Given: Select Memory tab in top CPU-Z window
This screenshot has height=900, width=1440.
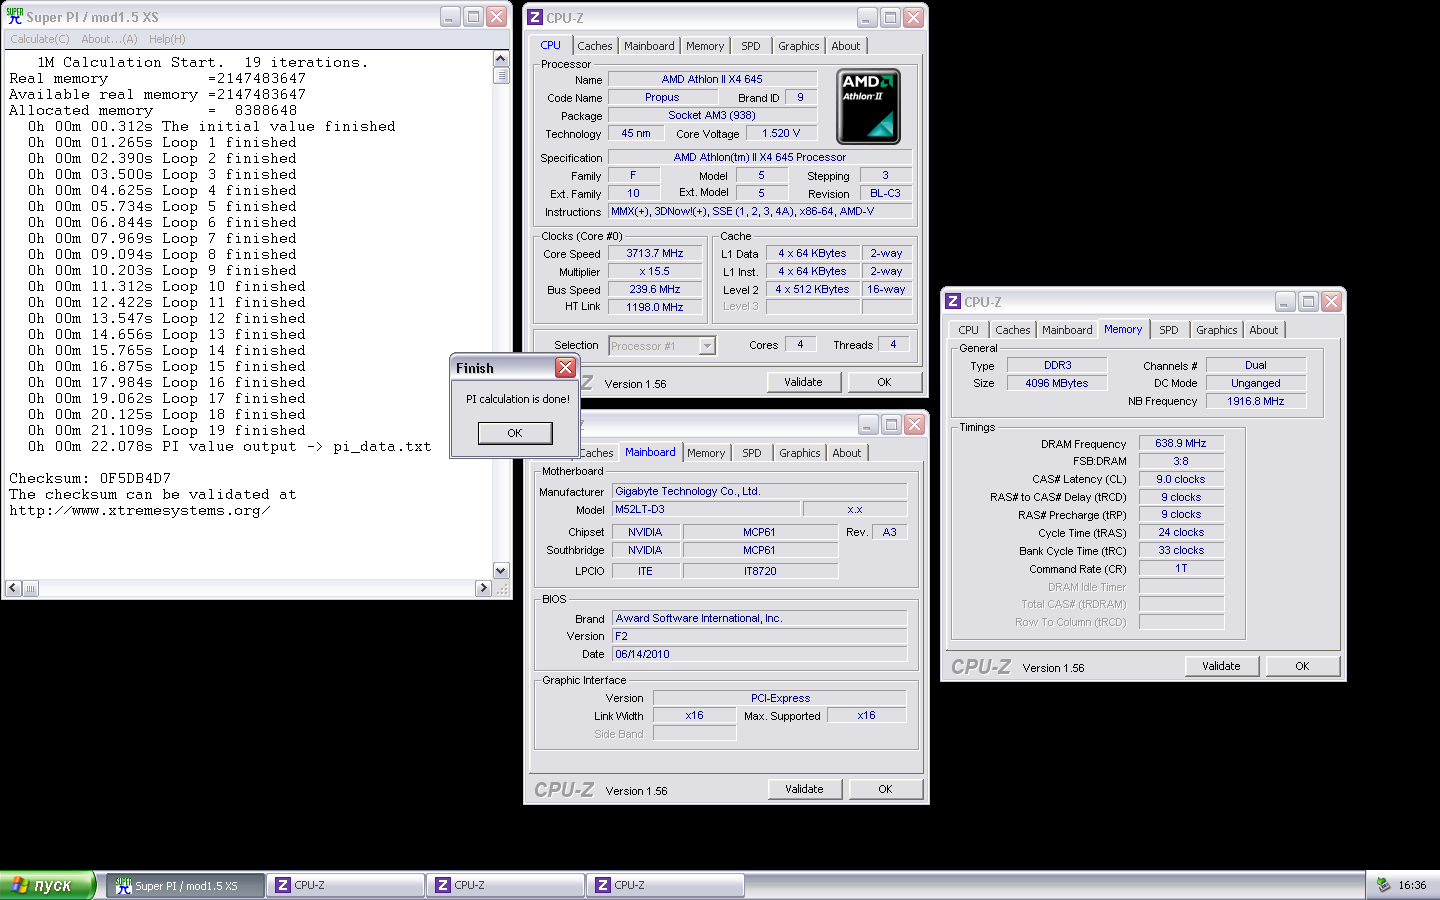Looking at the screenshot, I should coord(705,46).
